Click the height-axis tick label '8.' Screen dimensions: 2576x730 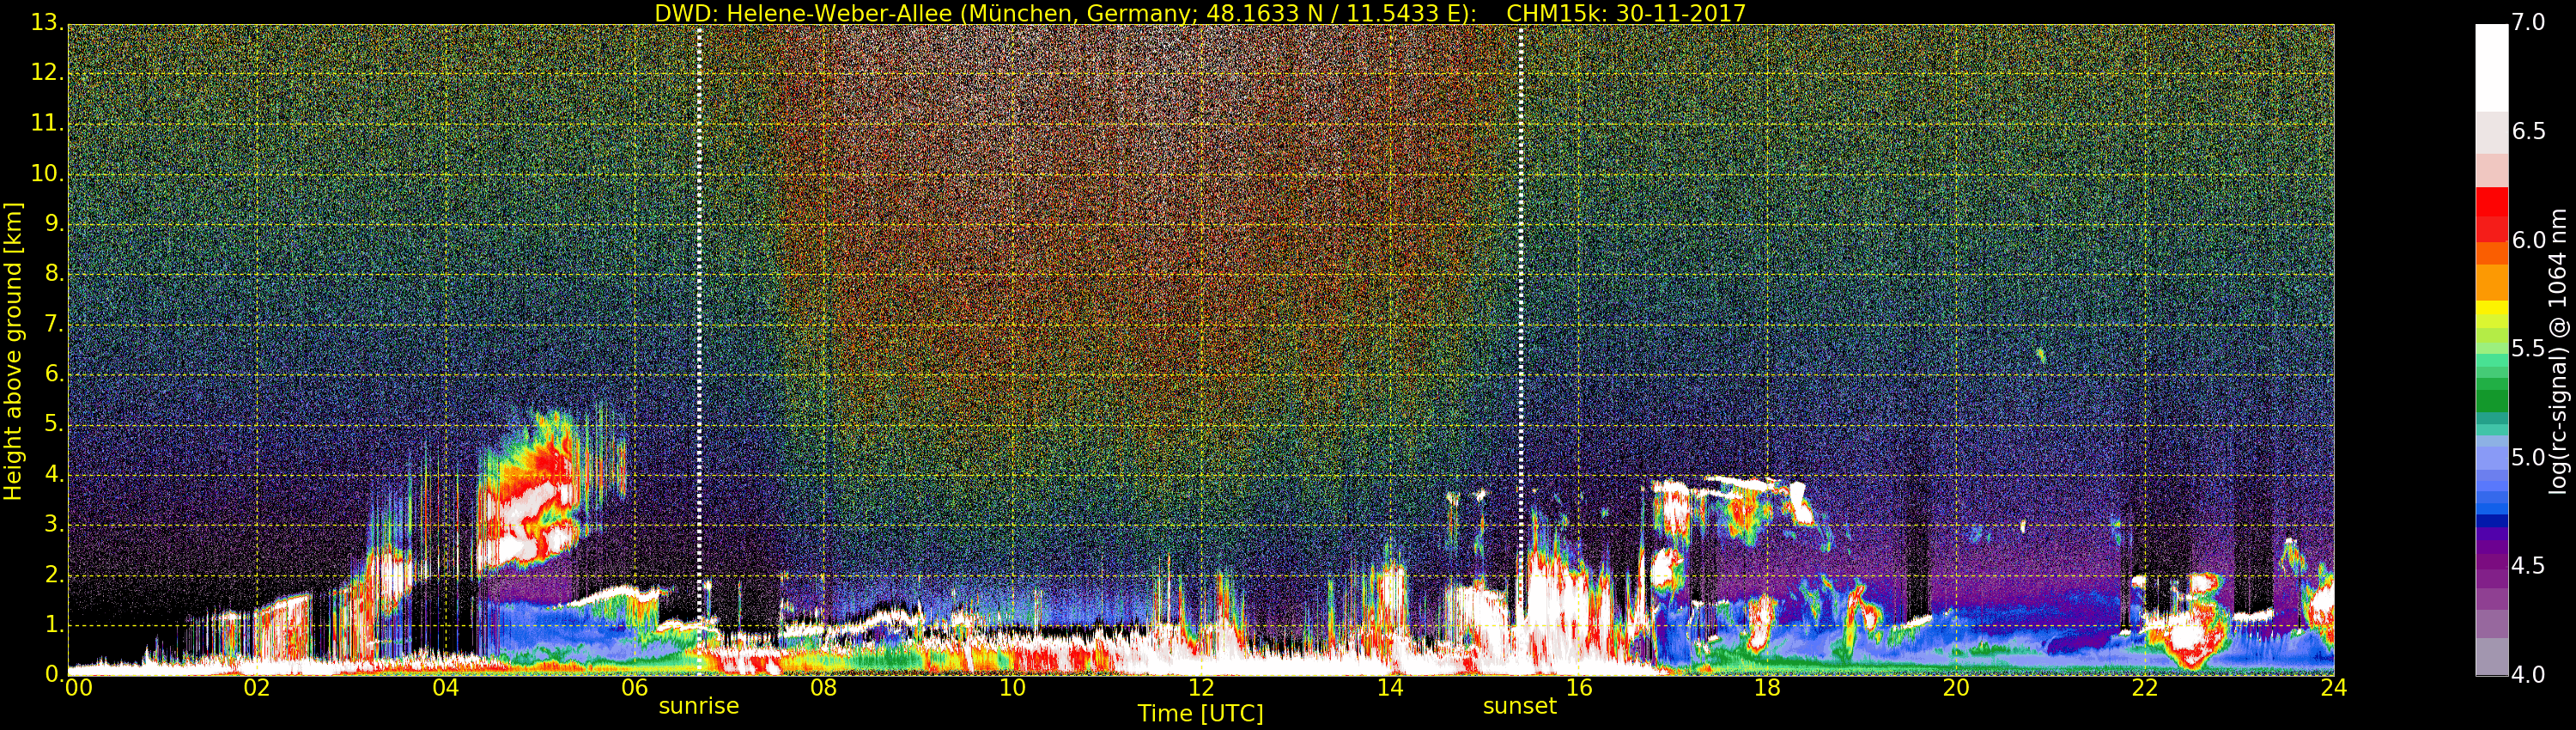point(55,273)
